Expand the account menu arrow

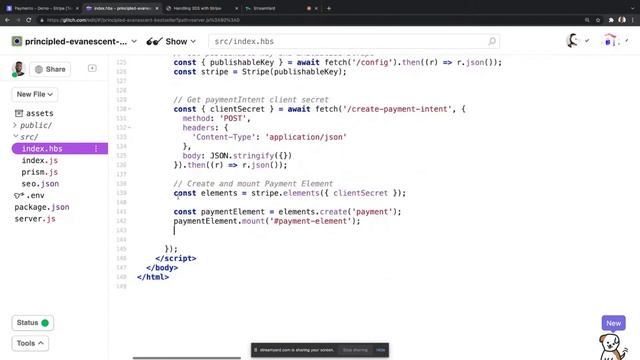[627, 40]
